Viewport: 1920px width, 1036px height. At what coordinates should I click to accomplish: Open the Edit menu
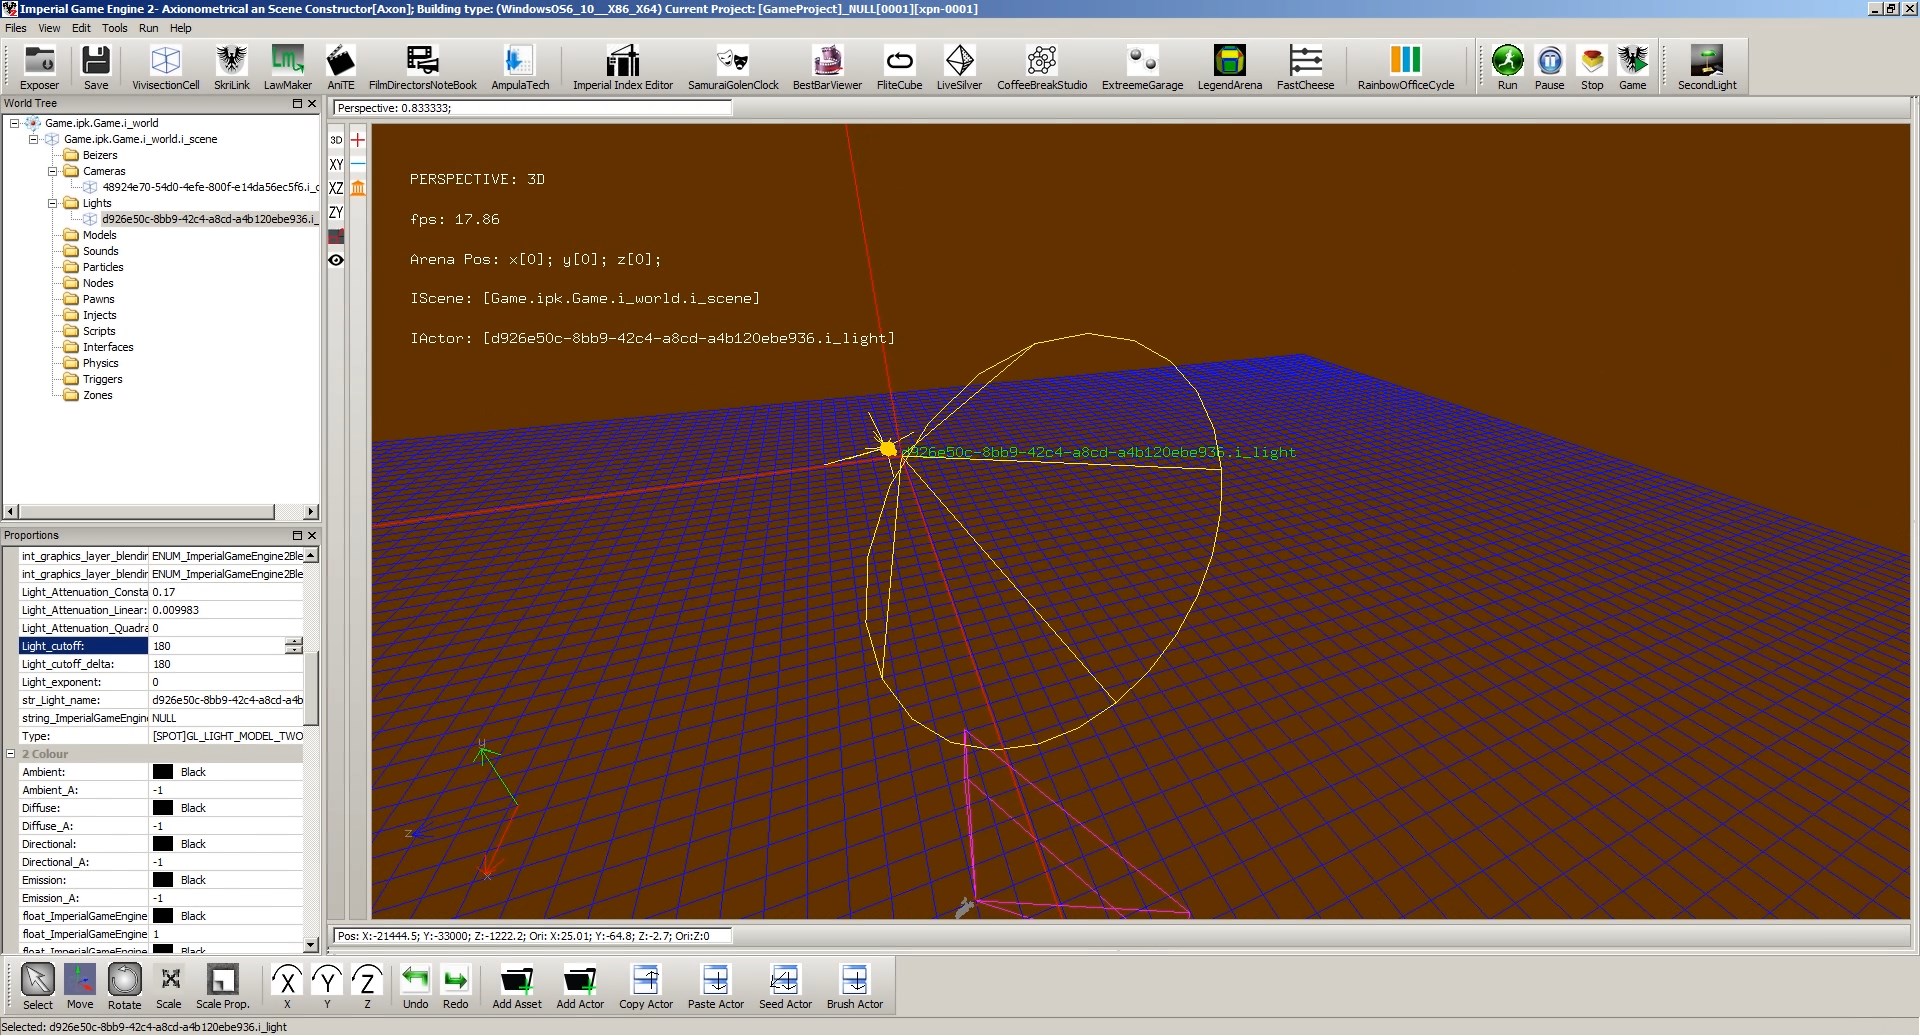[x=81, y=28]
